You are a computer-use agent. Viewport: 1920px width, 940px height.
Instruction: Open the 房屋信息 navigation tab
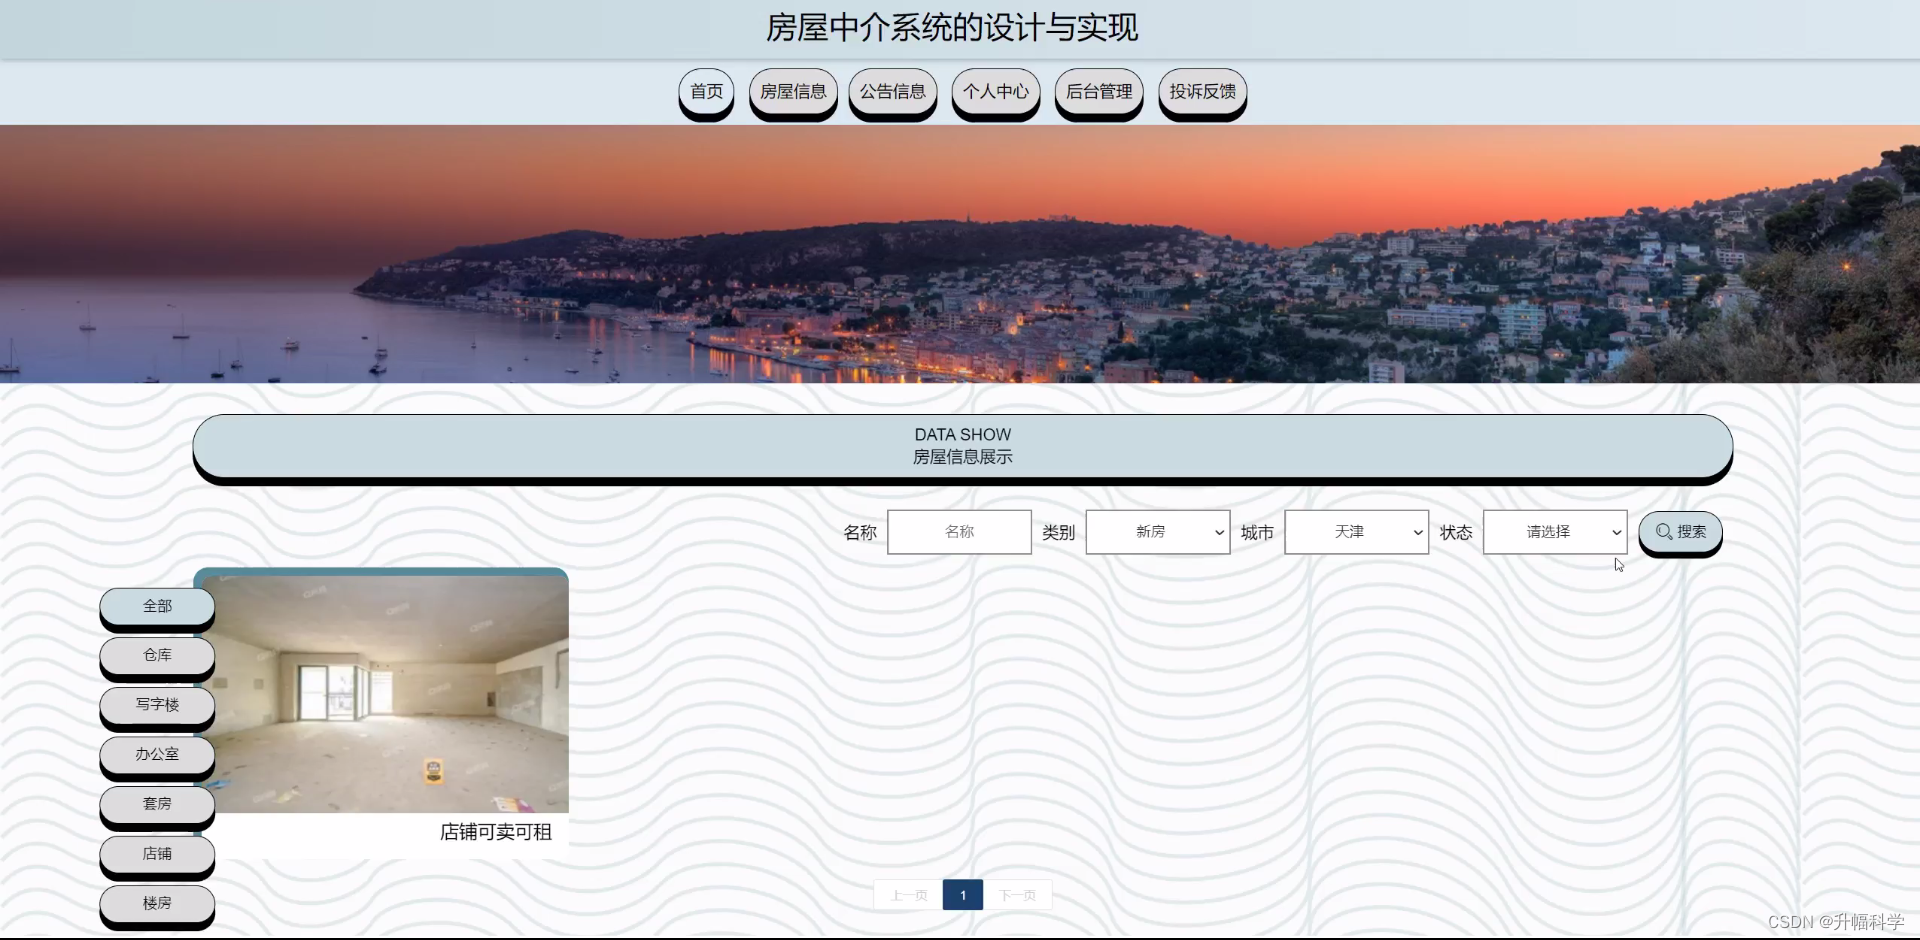point(792,92)
